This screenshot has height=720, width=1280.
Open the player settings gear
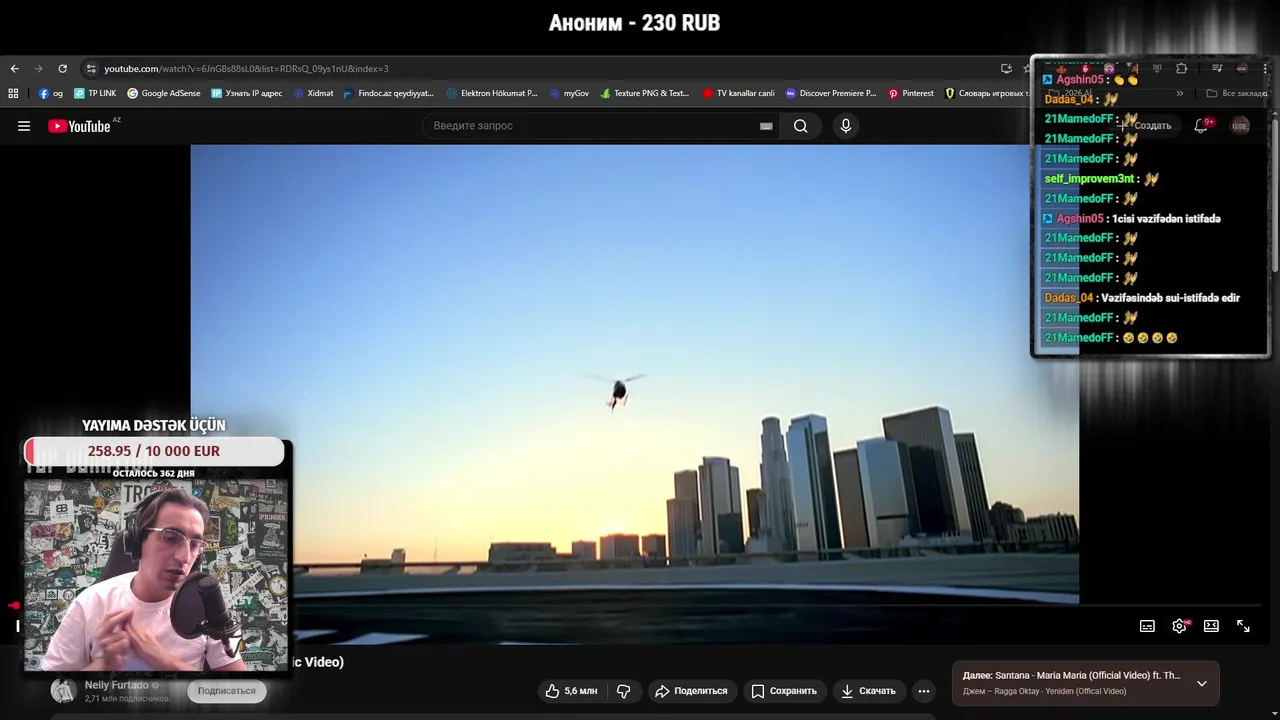[1179, 626]
